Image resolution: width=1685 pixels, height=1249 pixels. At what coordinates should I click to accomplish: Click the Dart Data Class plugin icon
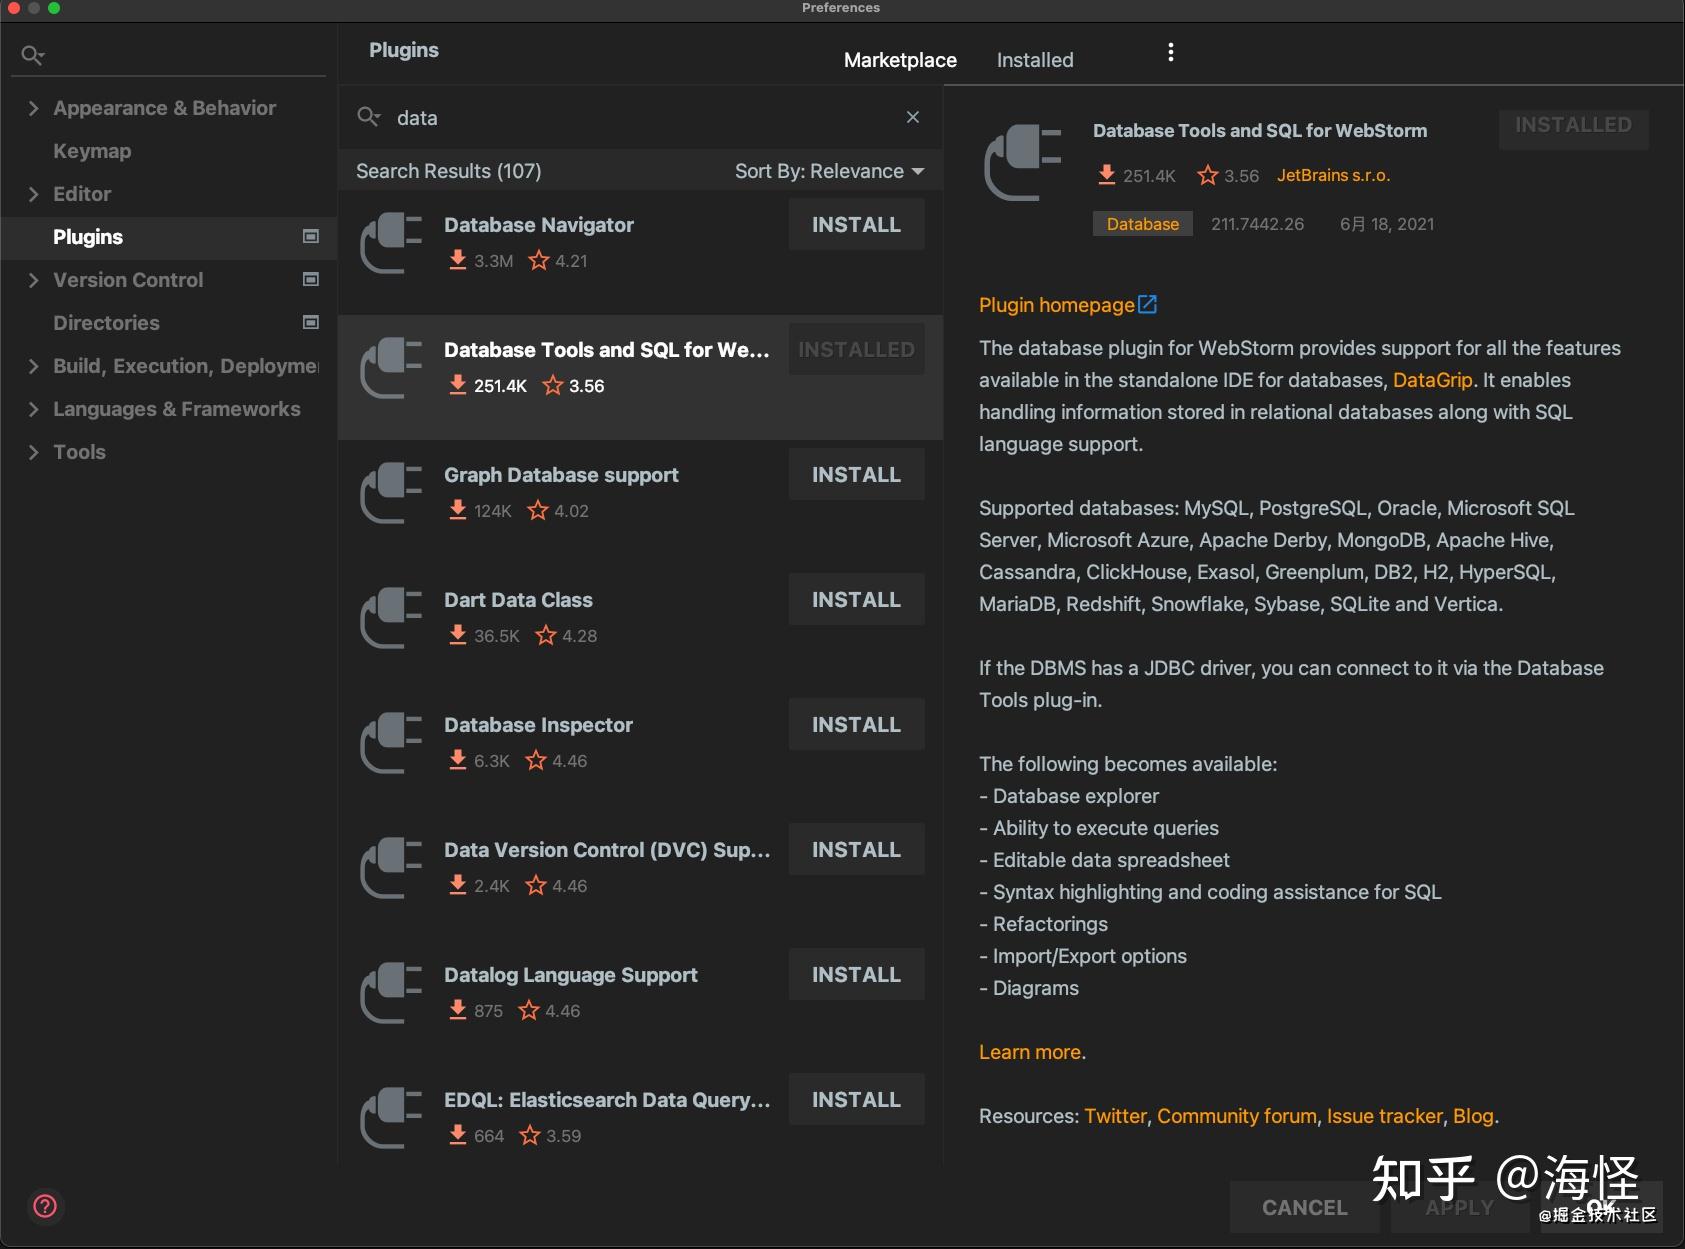pyautogui.click(x=391, y=617)
